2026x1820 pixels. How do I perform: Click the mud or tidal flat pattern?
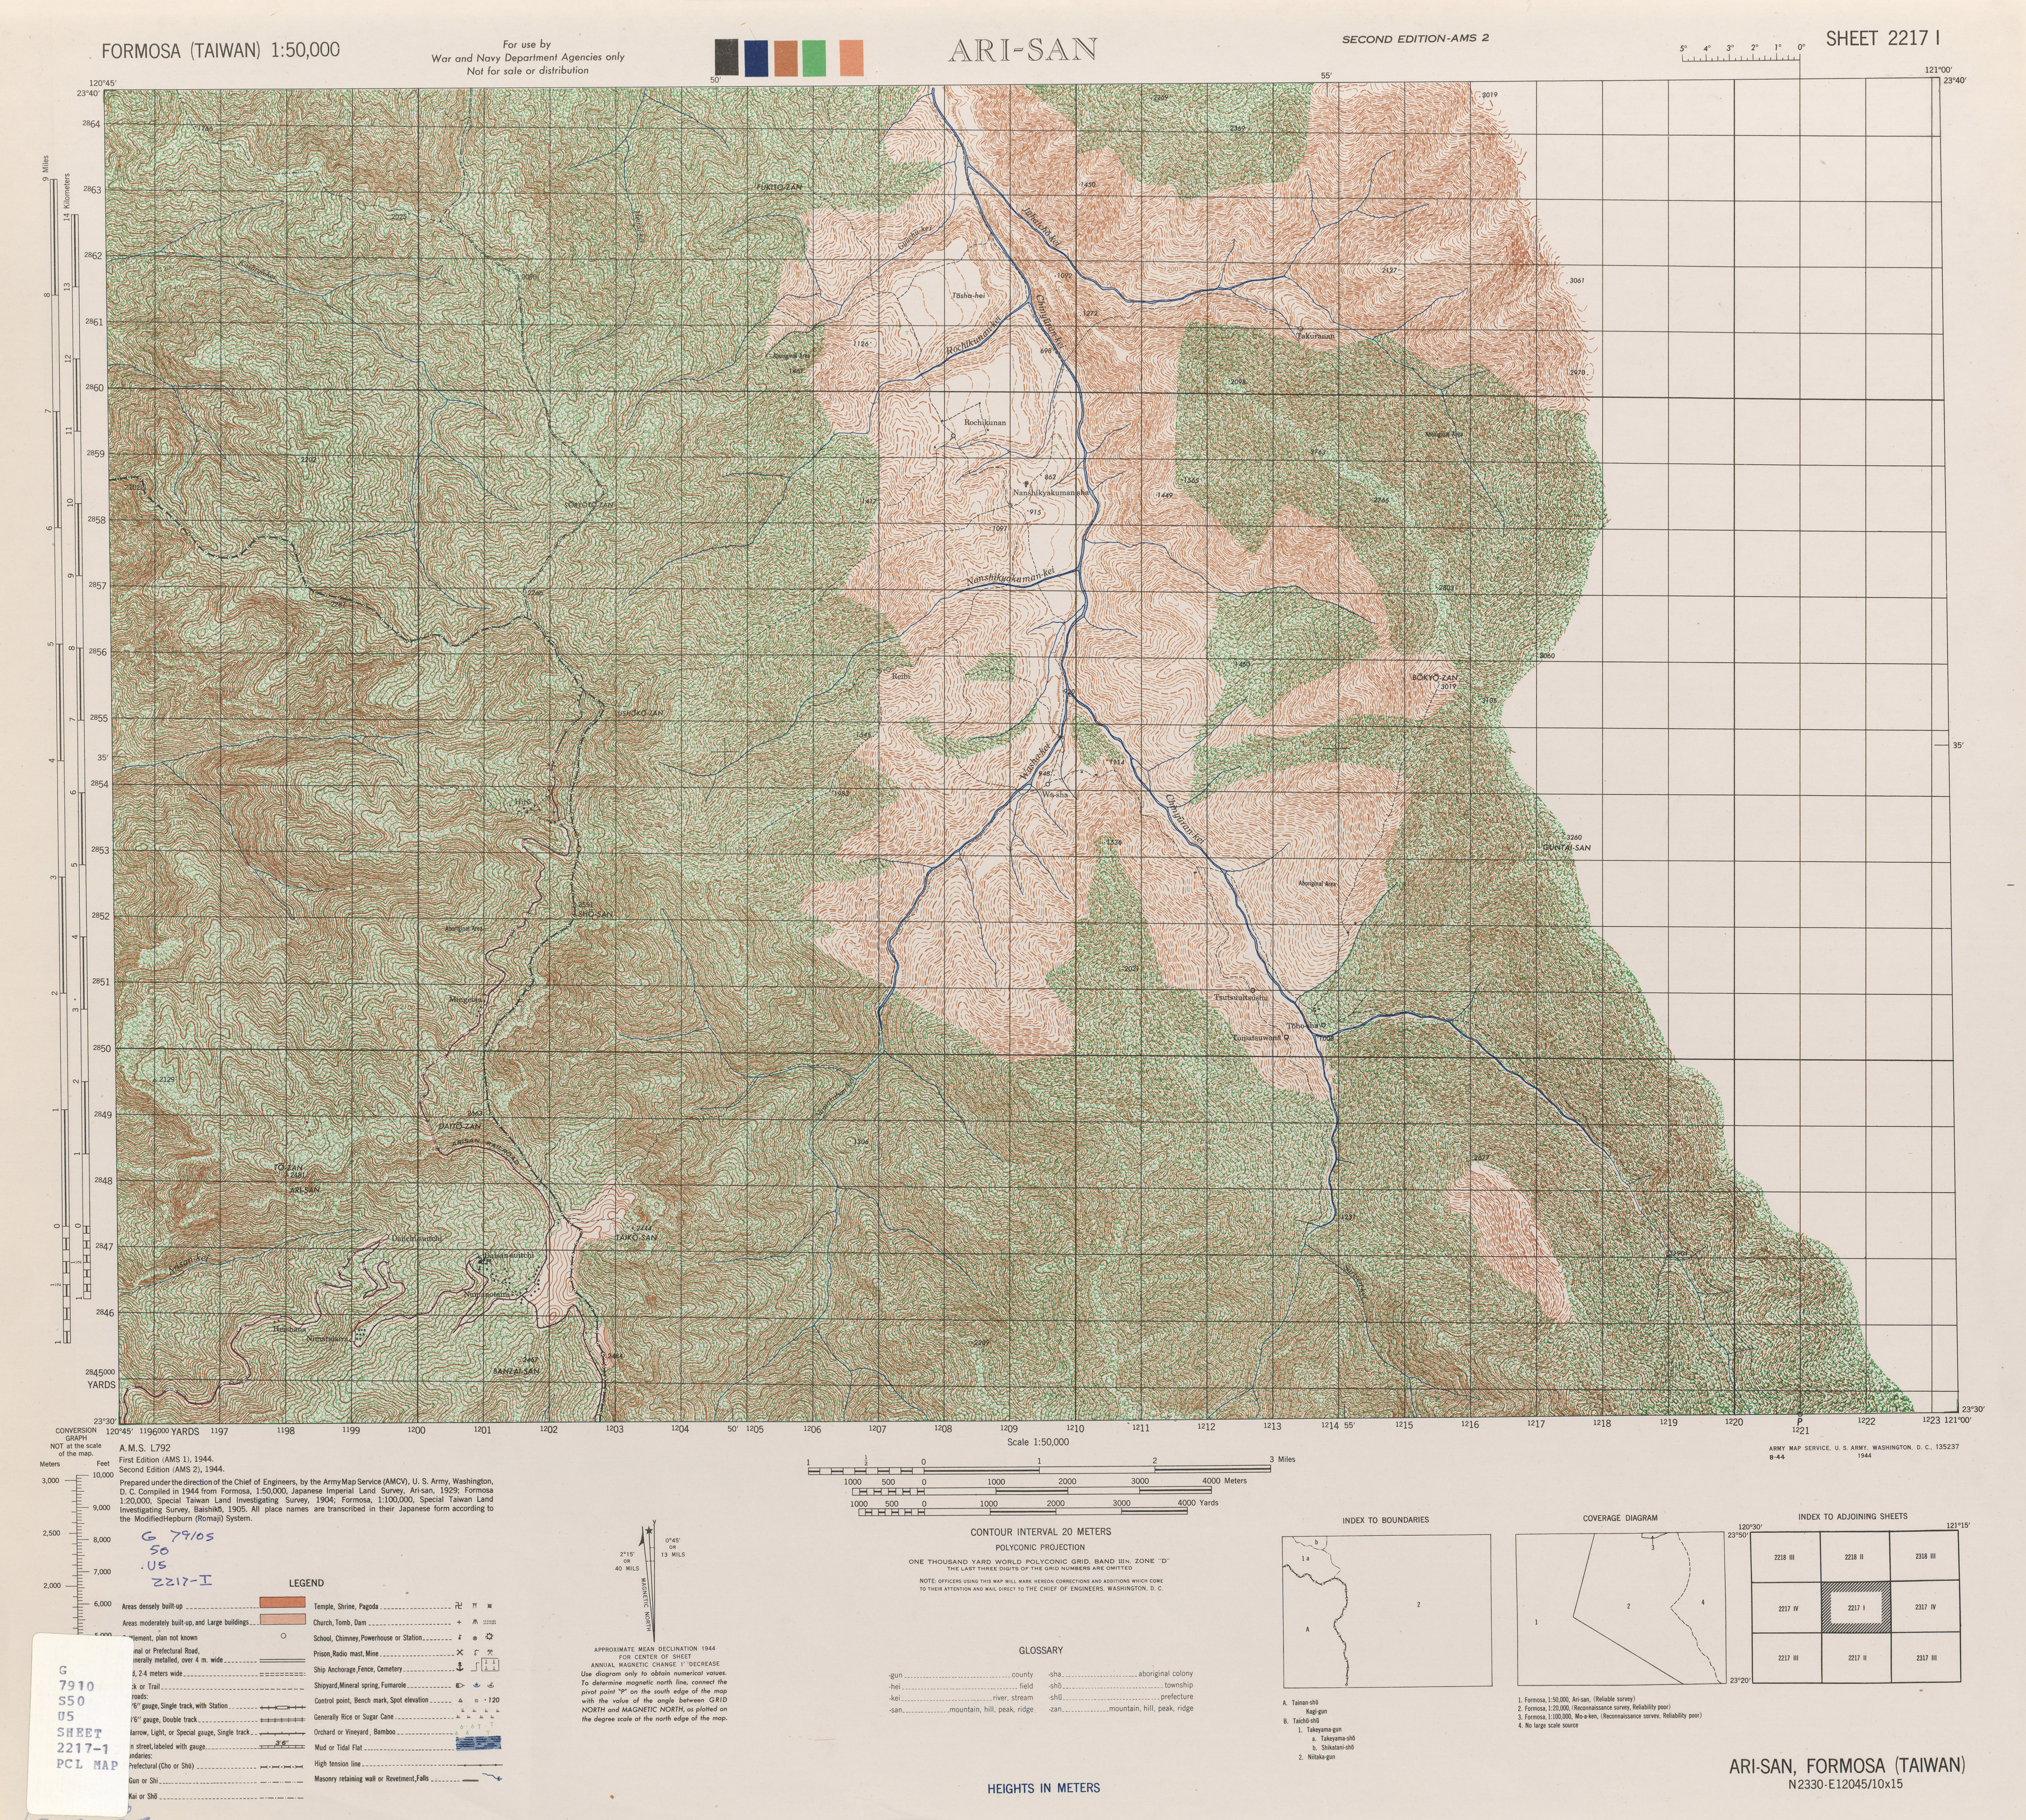(x=478, y=1743)
